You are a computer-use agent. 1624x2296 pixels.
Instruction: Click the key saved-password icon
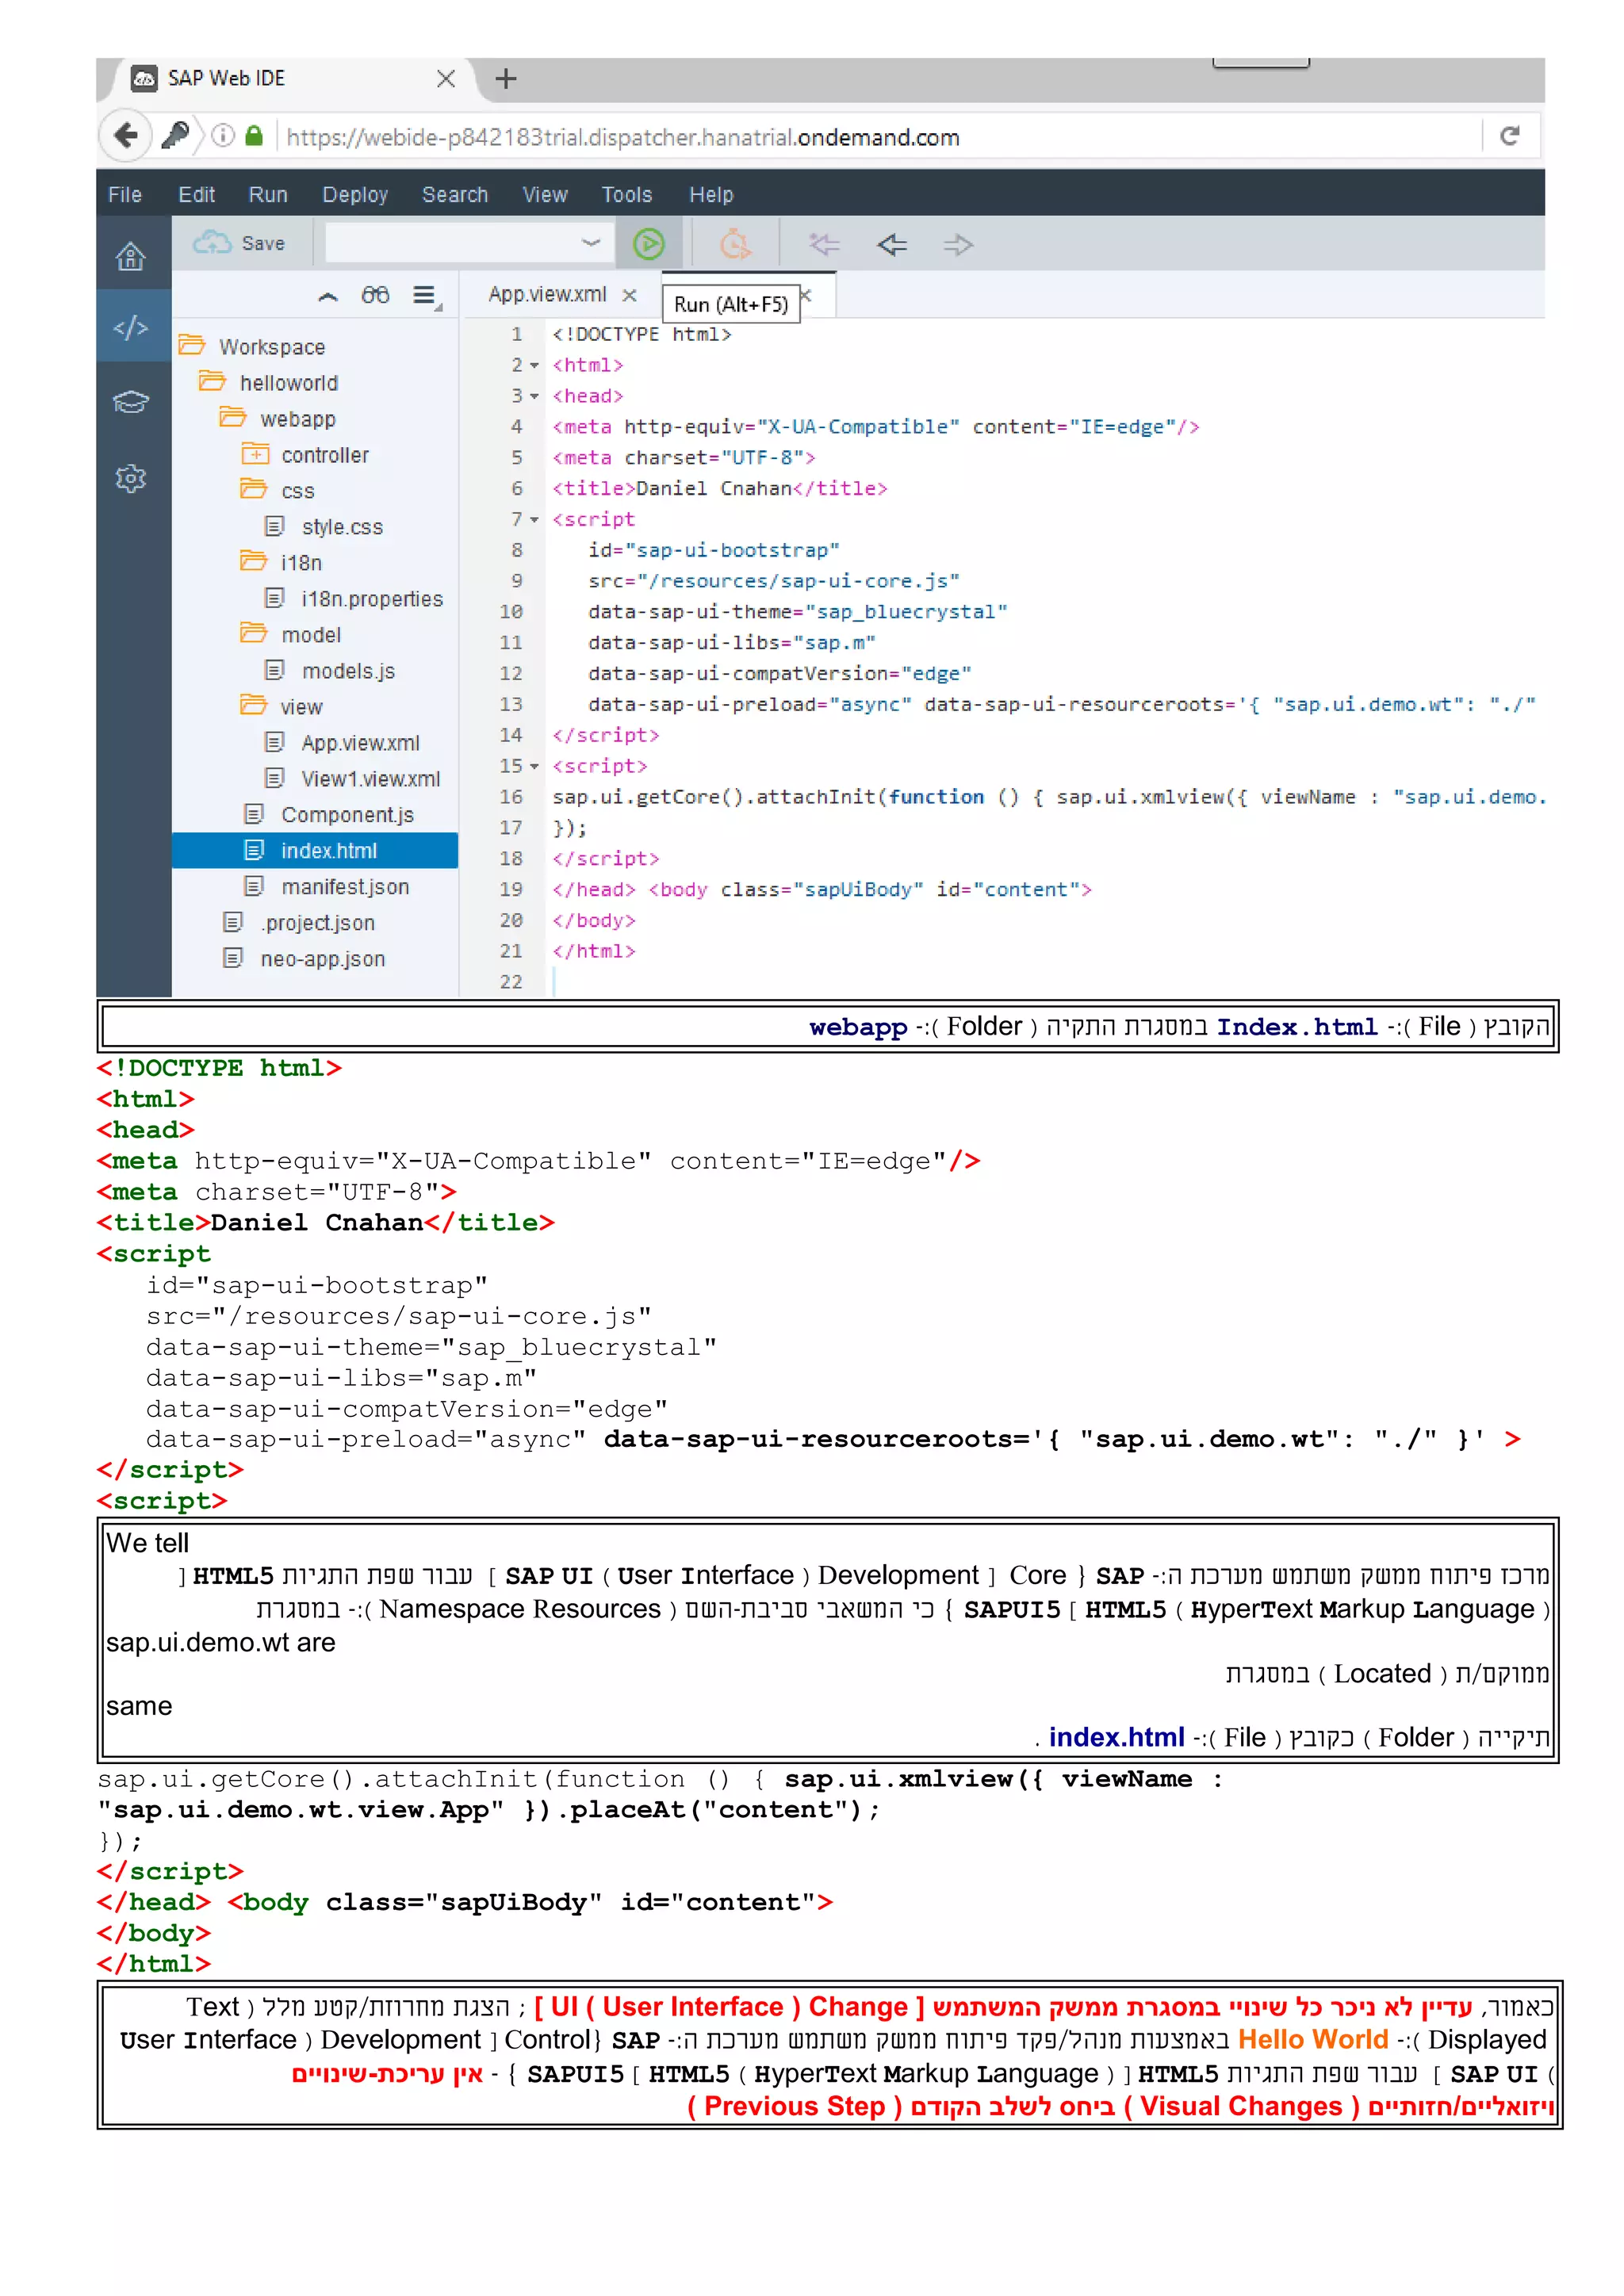pyautogui.click(x=175, y=135)
